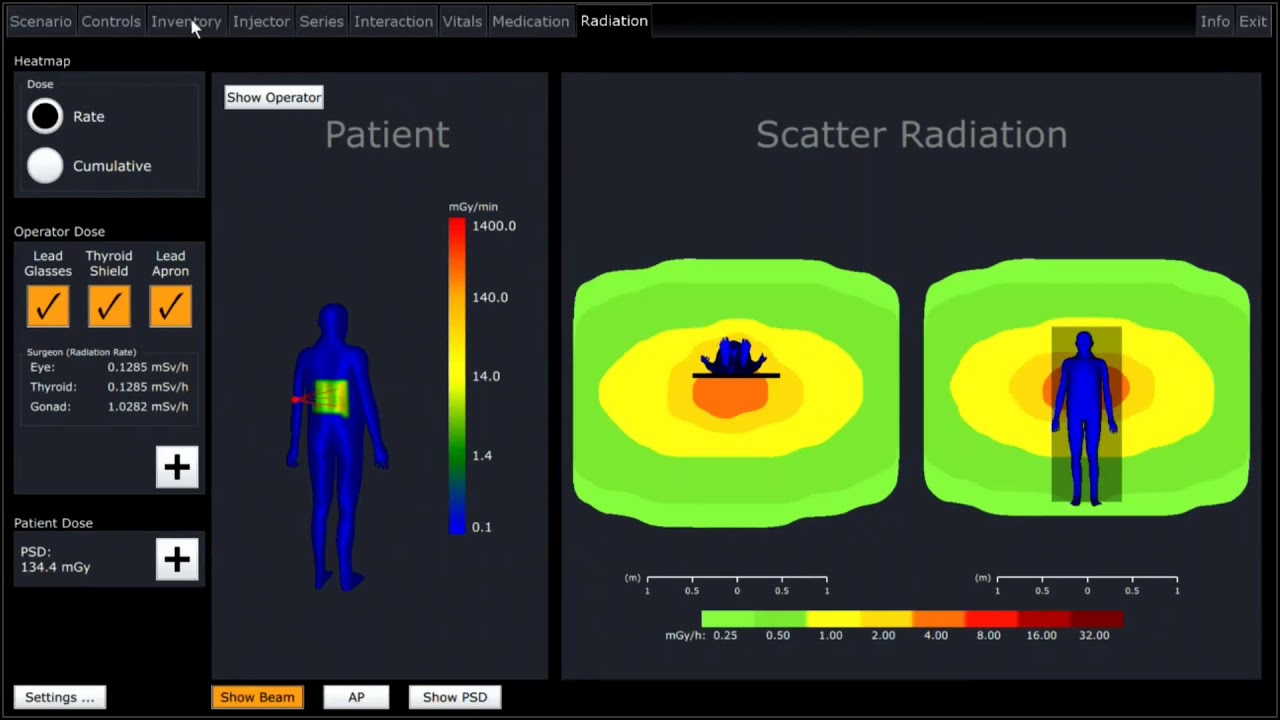Switch to the Controls tab

[x=111, y=21]
